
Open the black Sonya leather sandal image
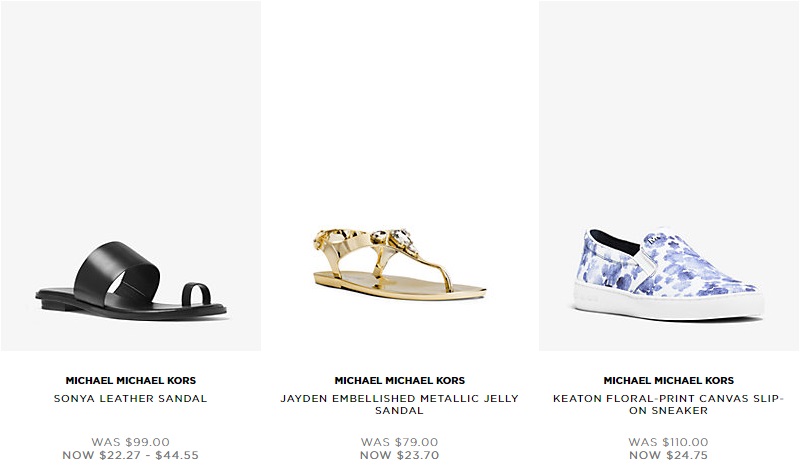click(x=131, y=176)
